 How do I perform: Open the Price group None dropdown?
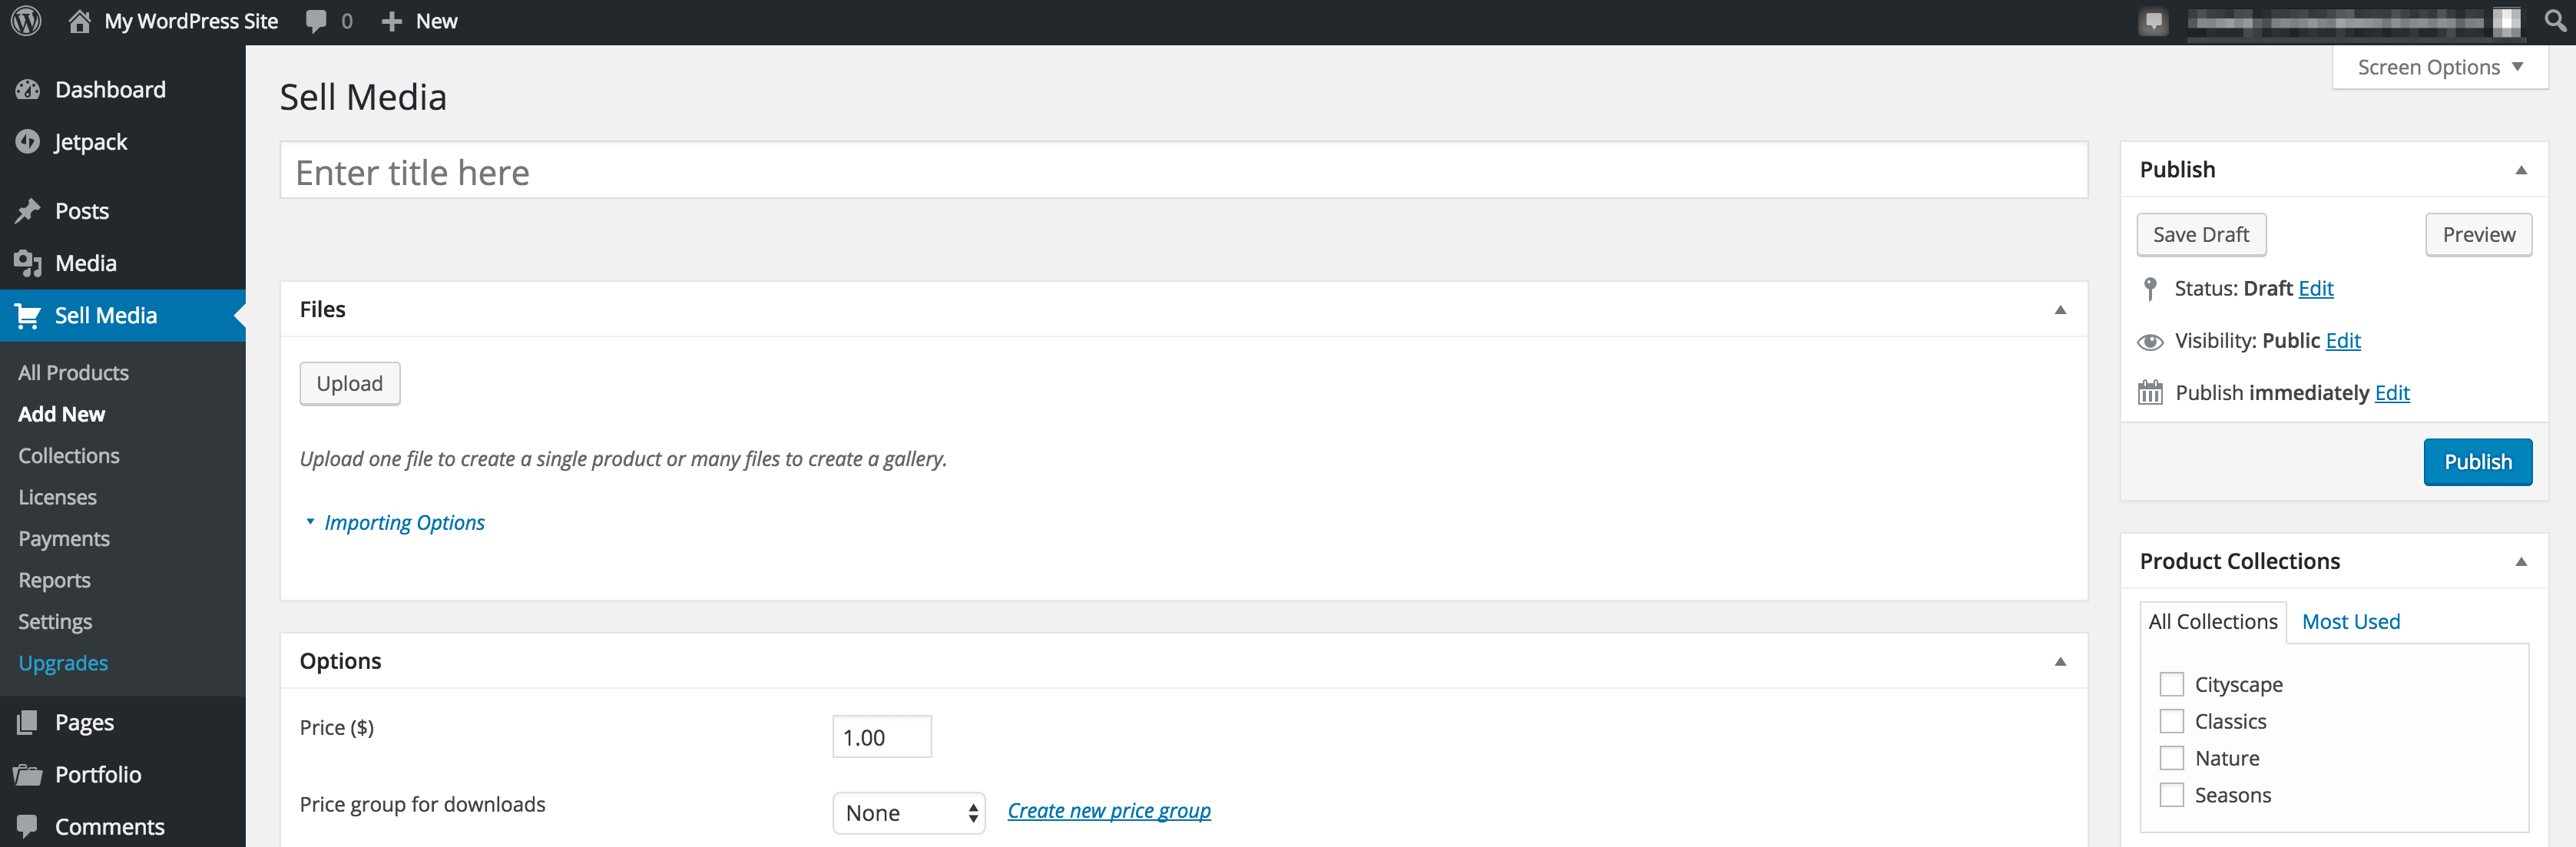click(x=908, y=813)
